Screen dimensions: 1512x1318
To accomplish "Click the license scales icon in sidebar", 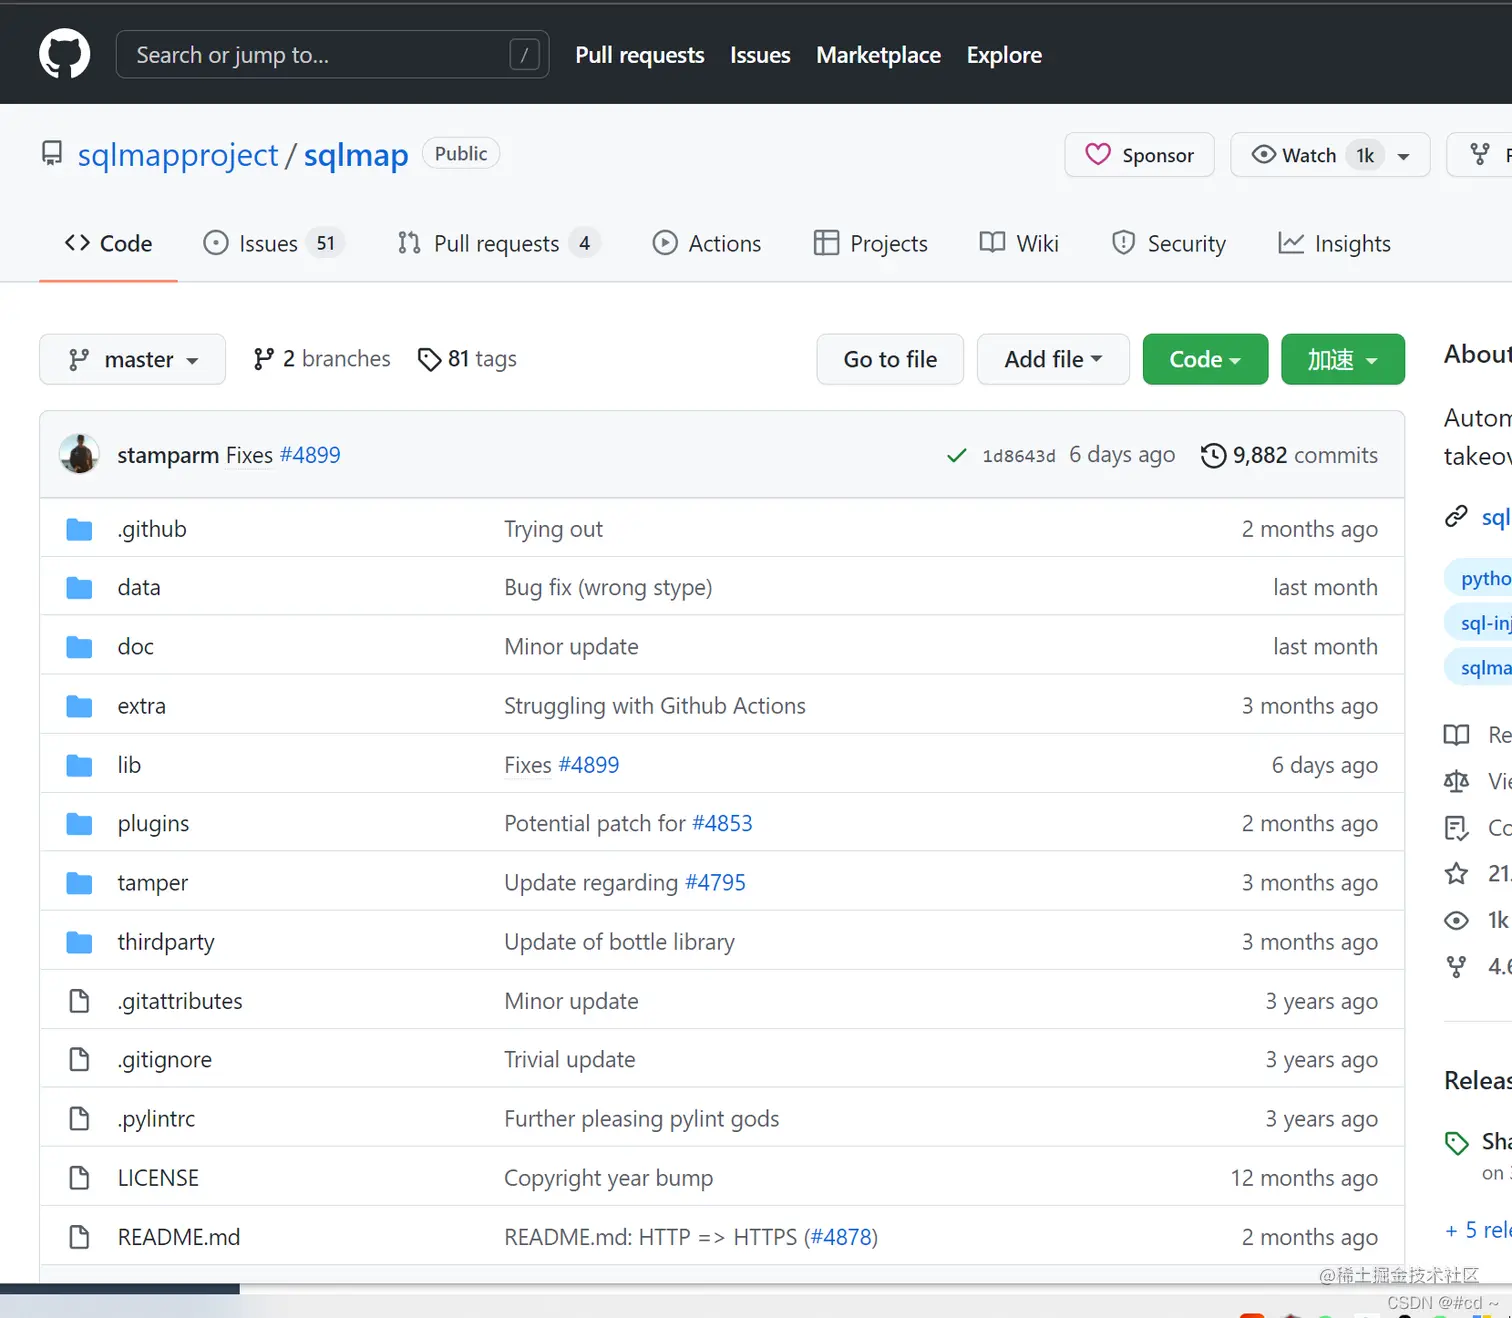I will (x=1456, y=781).
